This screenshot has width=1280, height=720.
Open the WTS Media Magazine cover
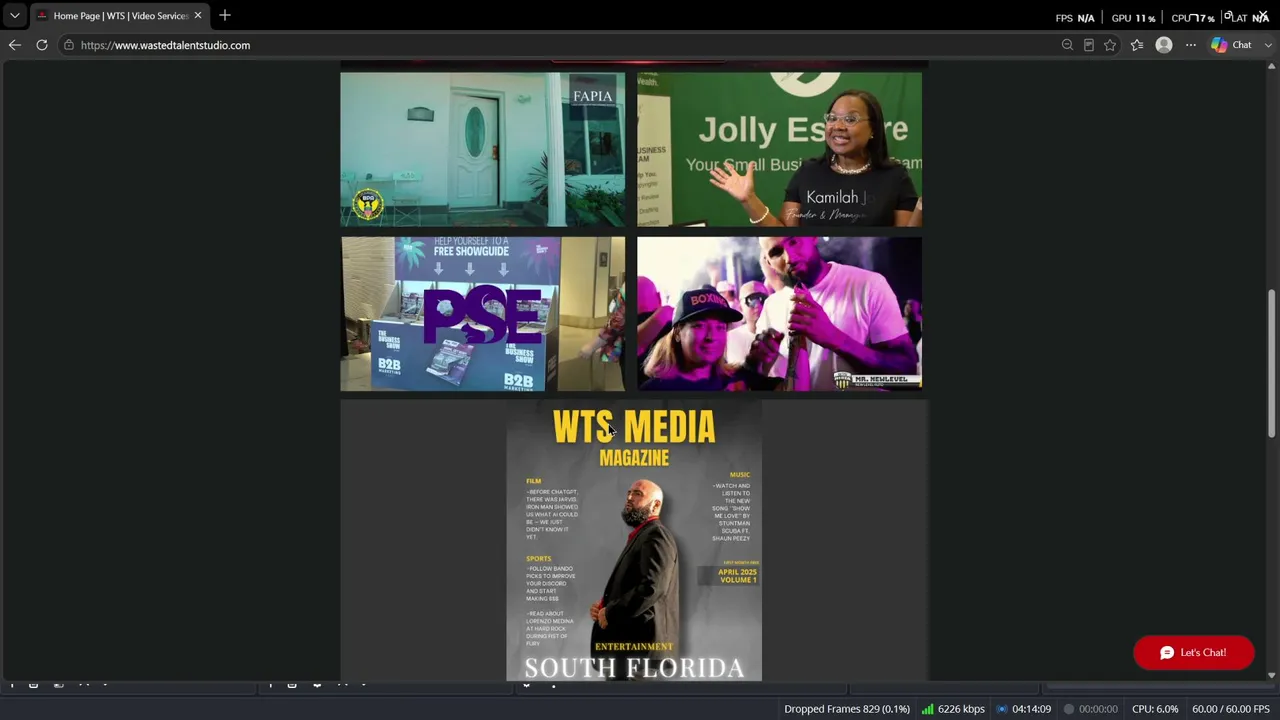(634, 541)
